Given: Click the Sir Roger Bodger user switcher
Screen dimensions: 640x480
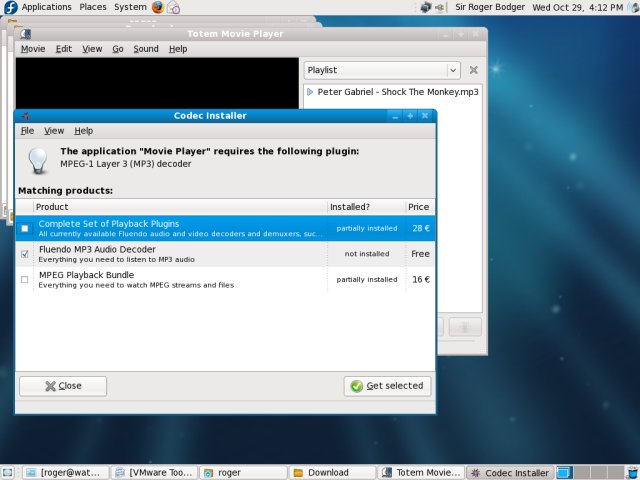Looking at the screenshot, I should coord(490,7).
